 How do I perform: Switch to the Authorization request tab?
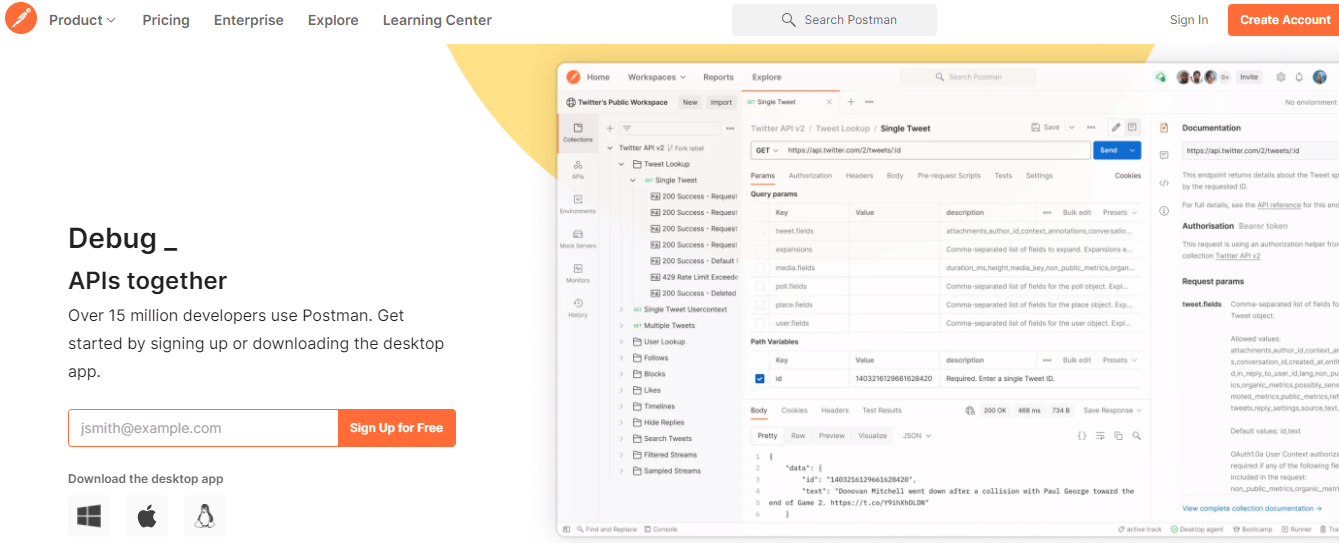pos(810,176)
